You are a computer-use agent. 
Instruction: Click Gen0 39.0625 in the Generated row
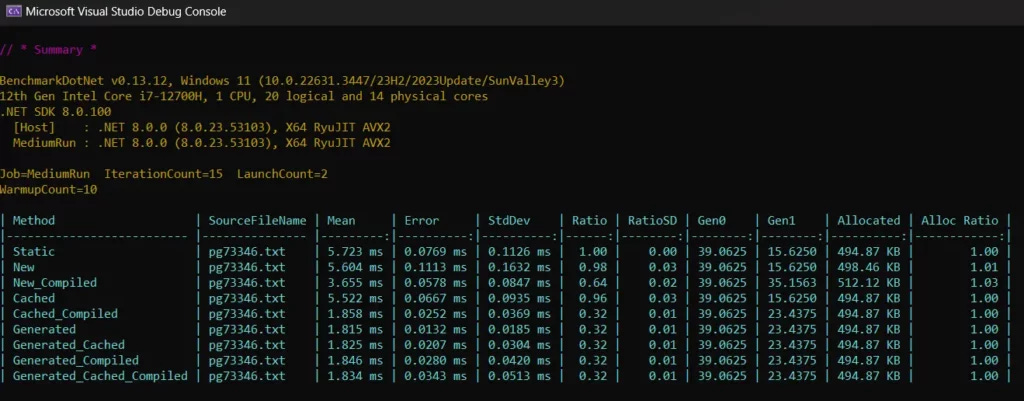pos(722,329)
